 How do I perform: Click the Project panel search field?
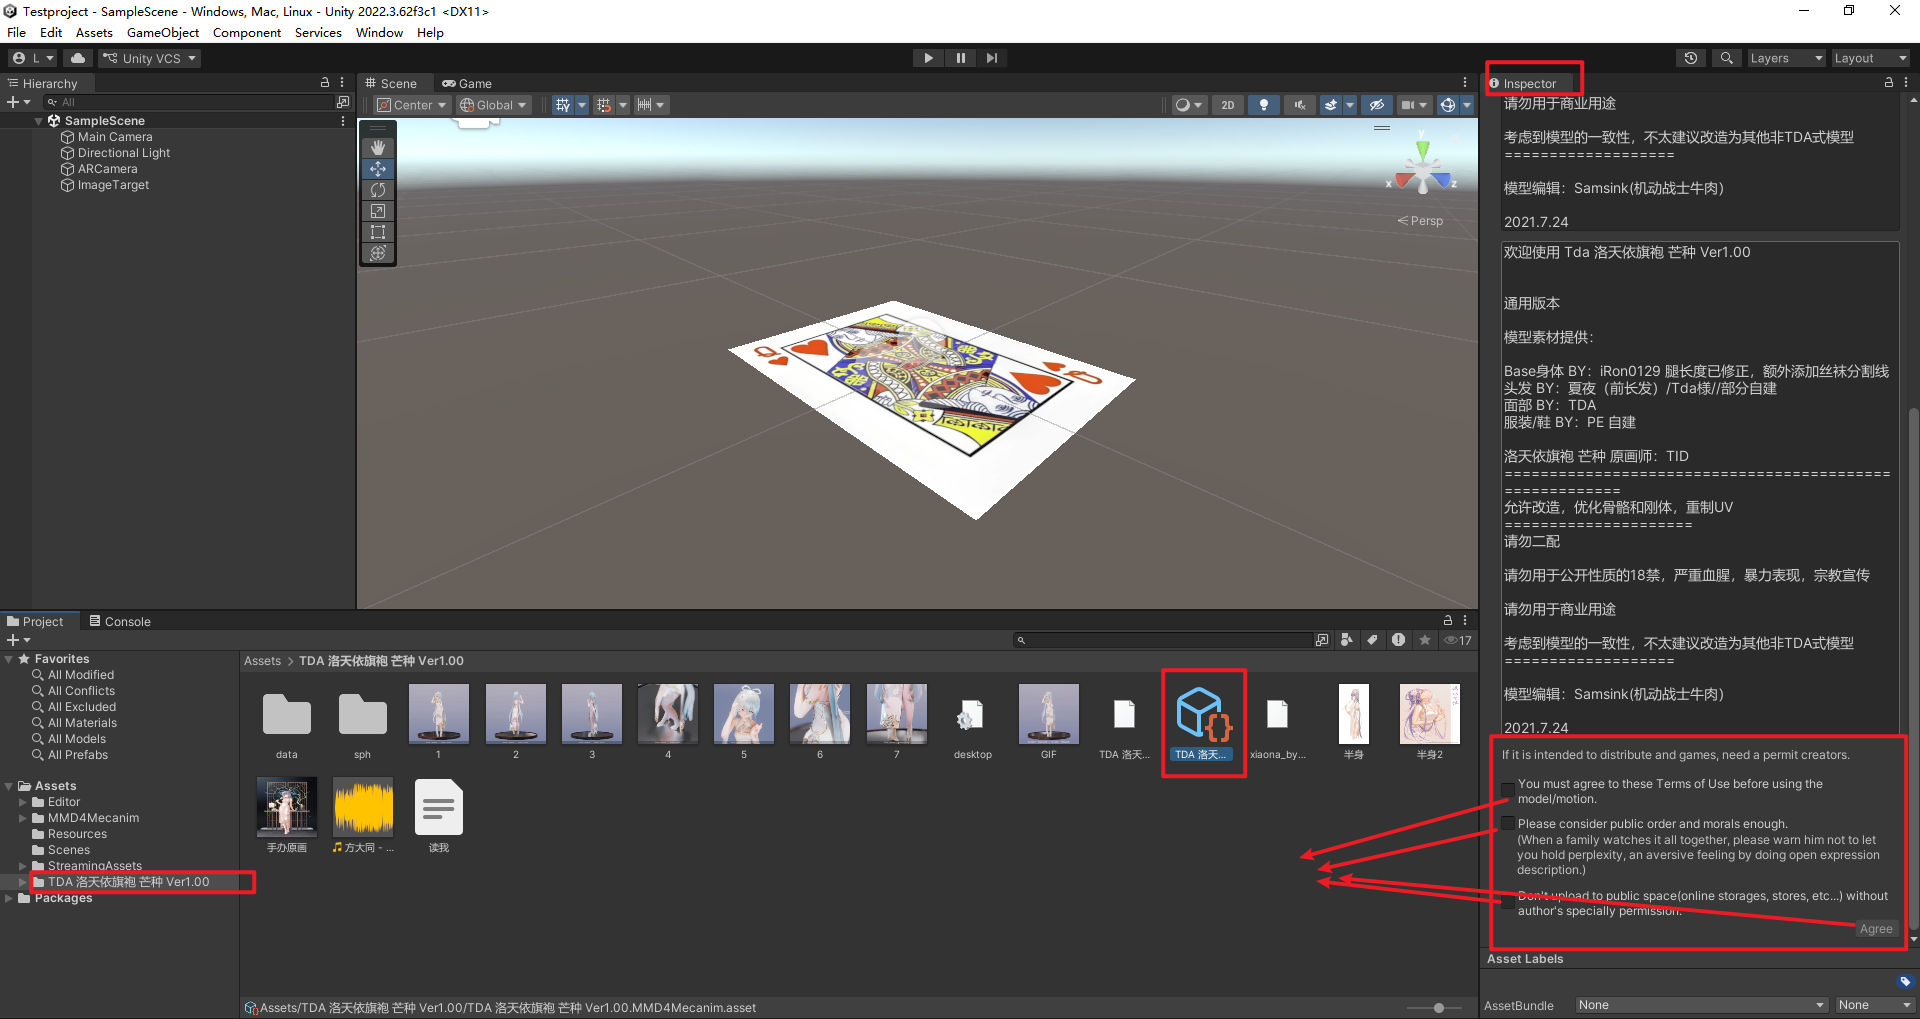pos(1164,640)
